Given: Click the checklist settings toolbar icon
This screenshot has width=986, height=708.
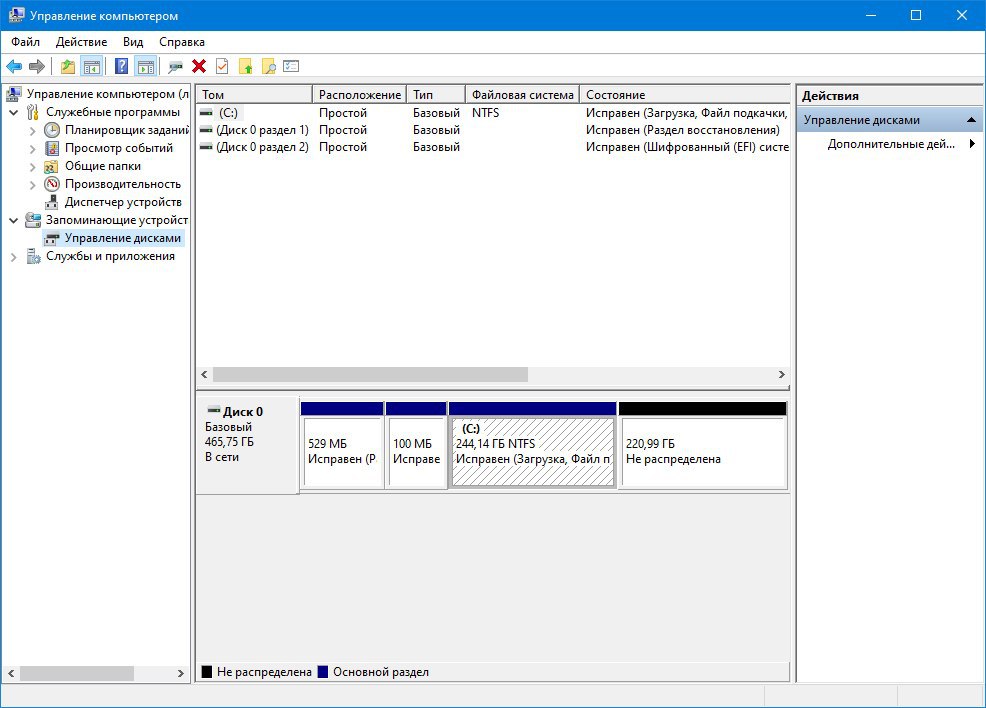Looking at the screenshot, I should click(x=291, y=66).
